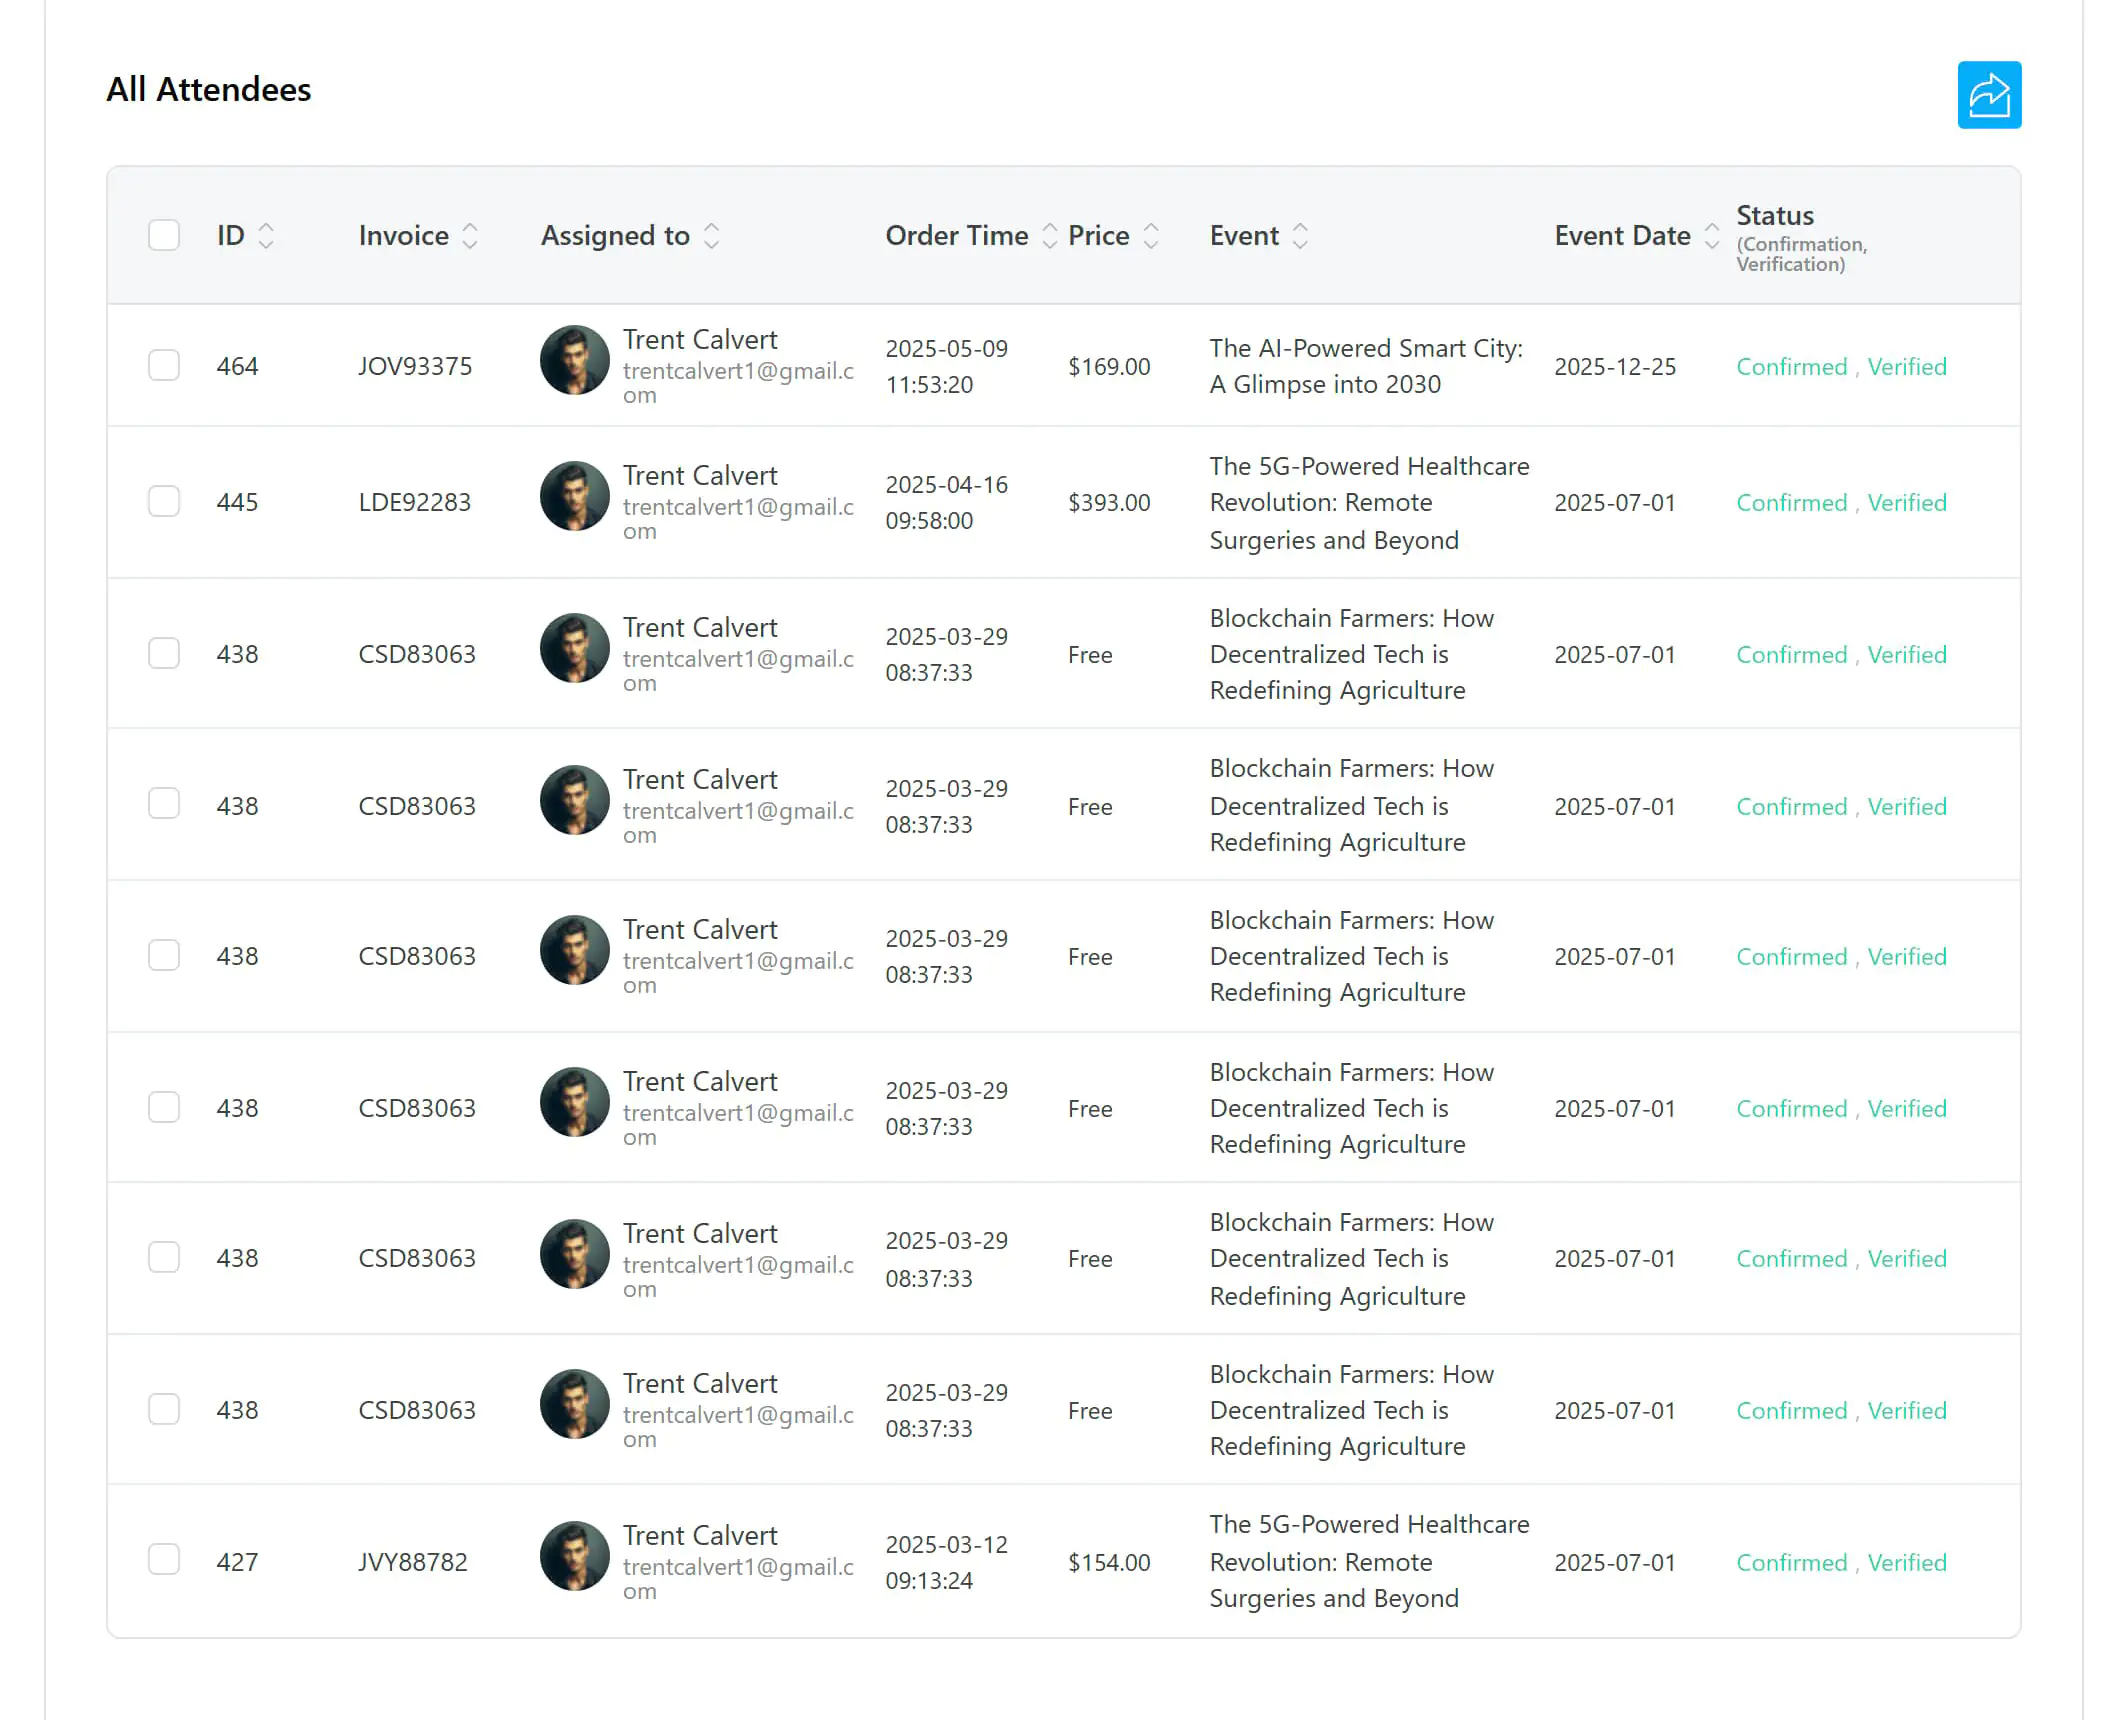2128x1720 pixels.
Task: Sort by Order Time arrows
Action: 1049,236
